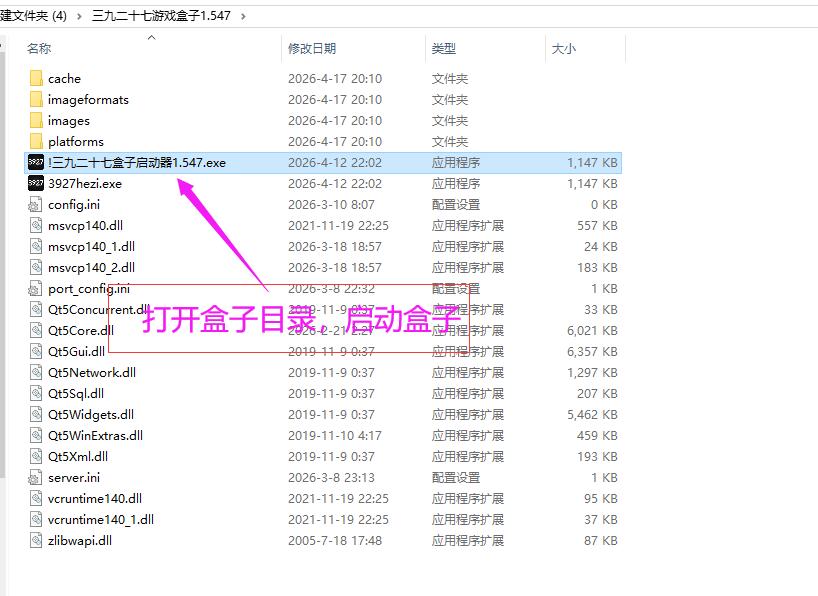Click the msvcp140.dll file icon
This screenshot has width=818, height=596.
36,225
